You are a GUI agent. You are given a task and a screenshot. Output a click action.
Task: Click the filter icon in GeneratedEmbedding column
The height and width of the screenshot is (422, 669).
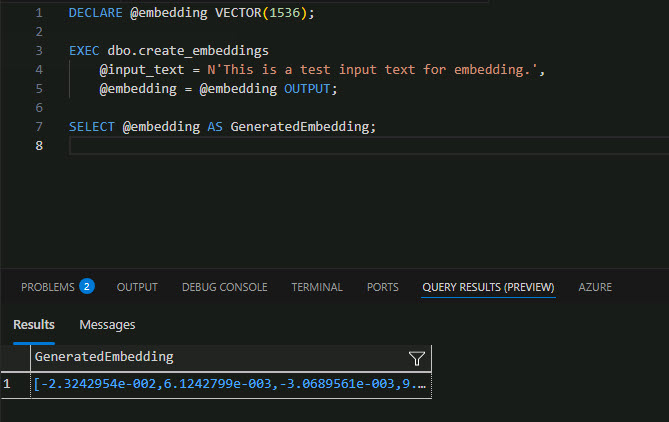[416, 358]
